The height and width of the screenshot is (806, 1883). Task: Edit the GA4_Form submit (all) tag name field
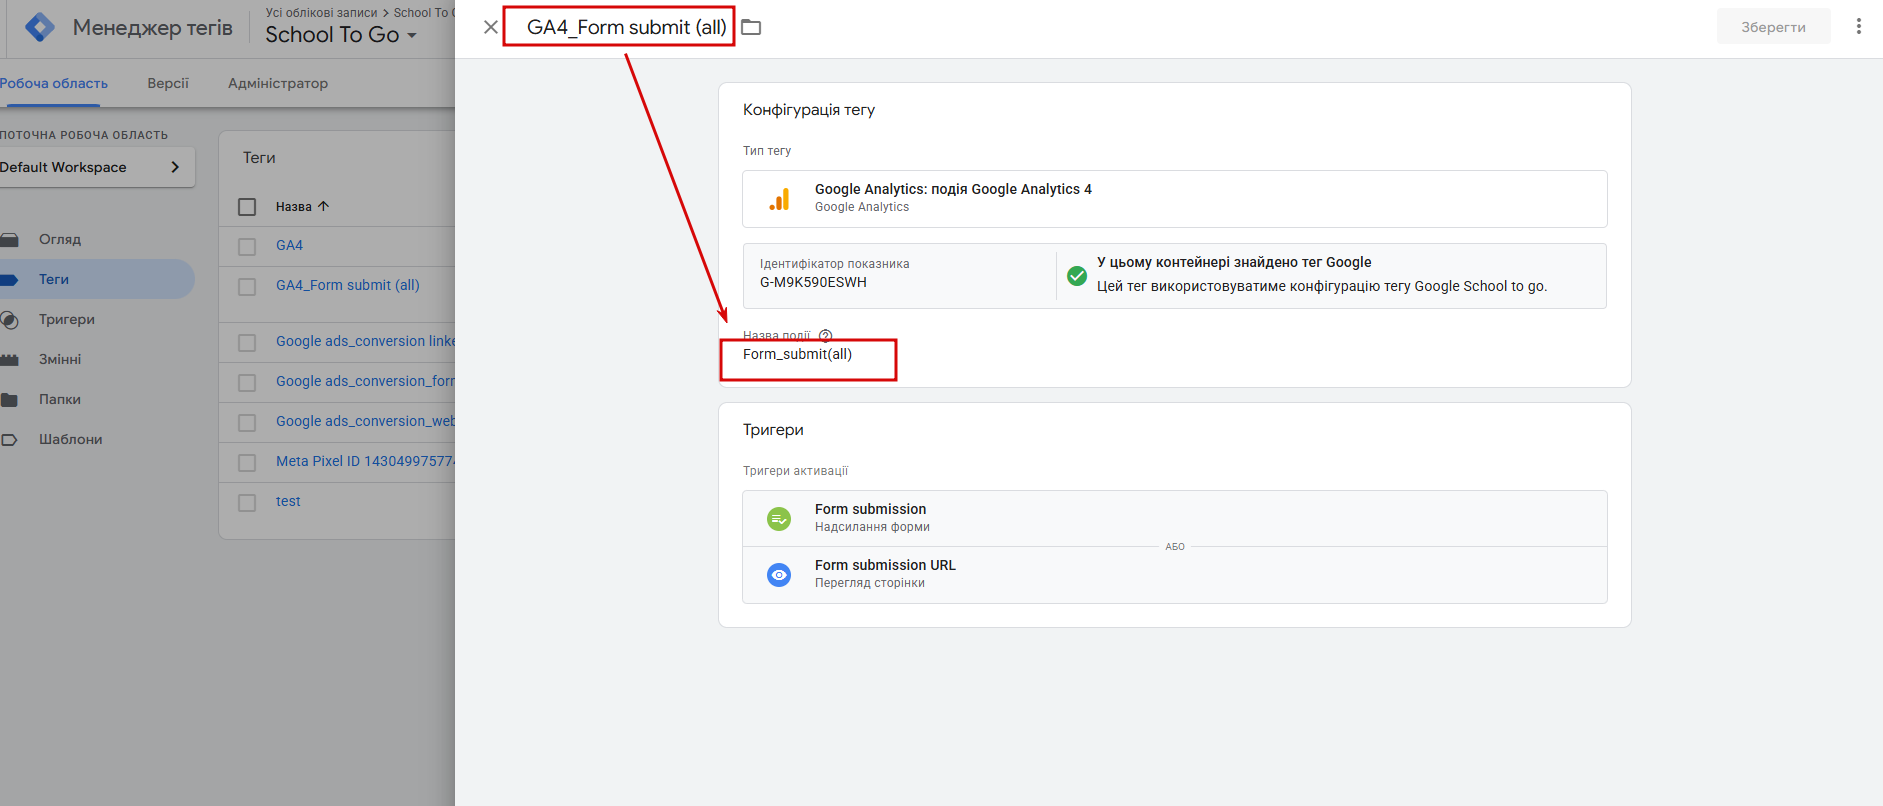(627, 27)
